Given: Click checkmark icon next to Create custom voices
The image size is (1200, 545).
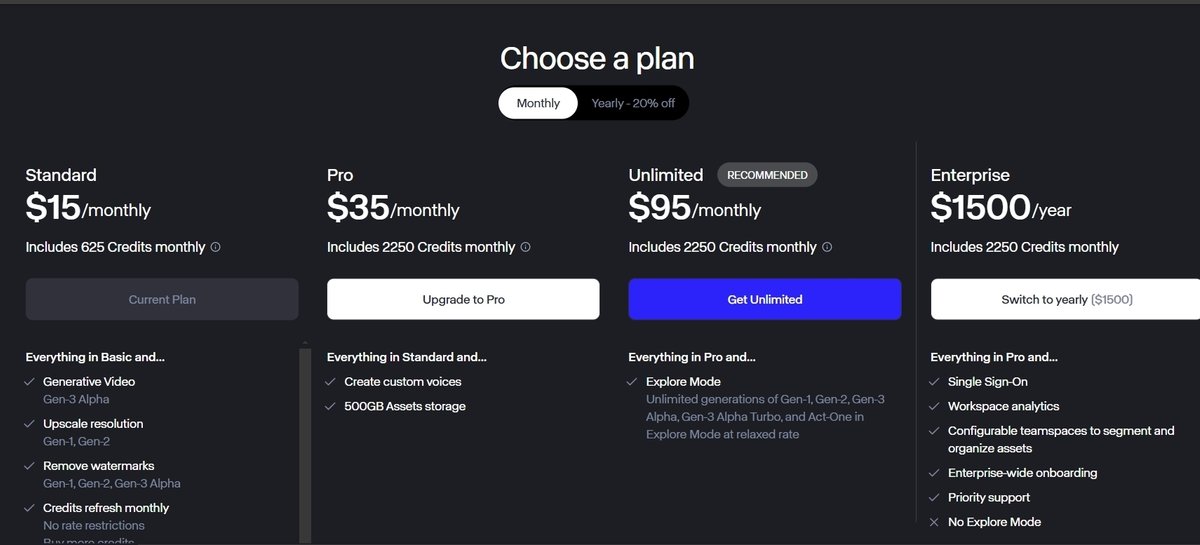Looking at the screenshot, I should pyautogui.click(x=331, y=382).
